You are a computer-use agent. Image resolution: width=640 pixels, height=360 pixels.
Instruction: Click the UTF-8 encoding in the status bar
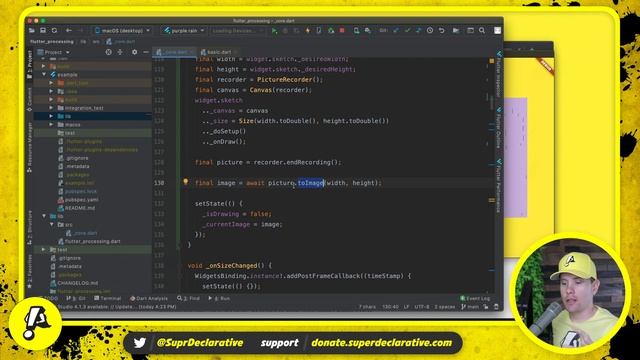click(421, 307)
